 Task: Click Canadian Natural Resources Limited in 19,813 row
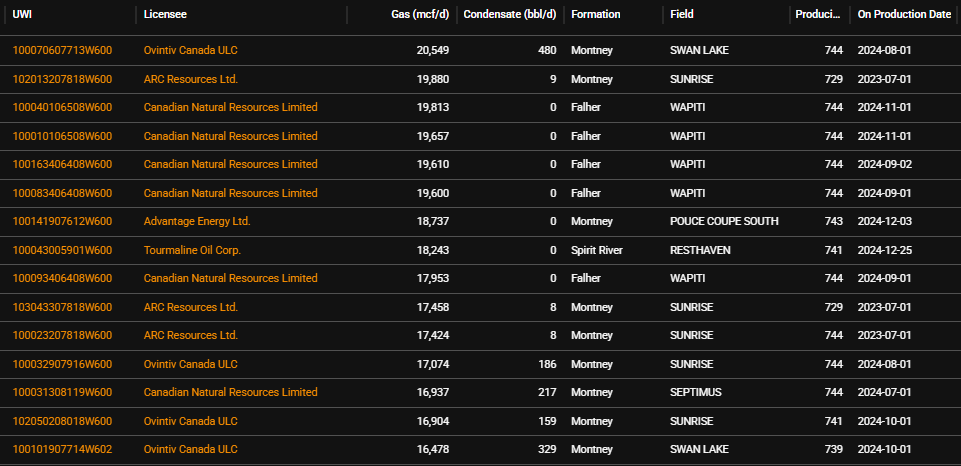[x=230, y=107]
